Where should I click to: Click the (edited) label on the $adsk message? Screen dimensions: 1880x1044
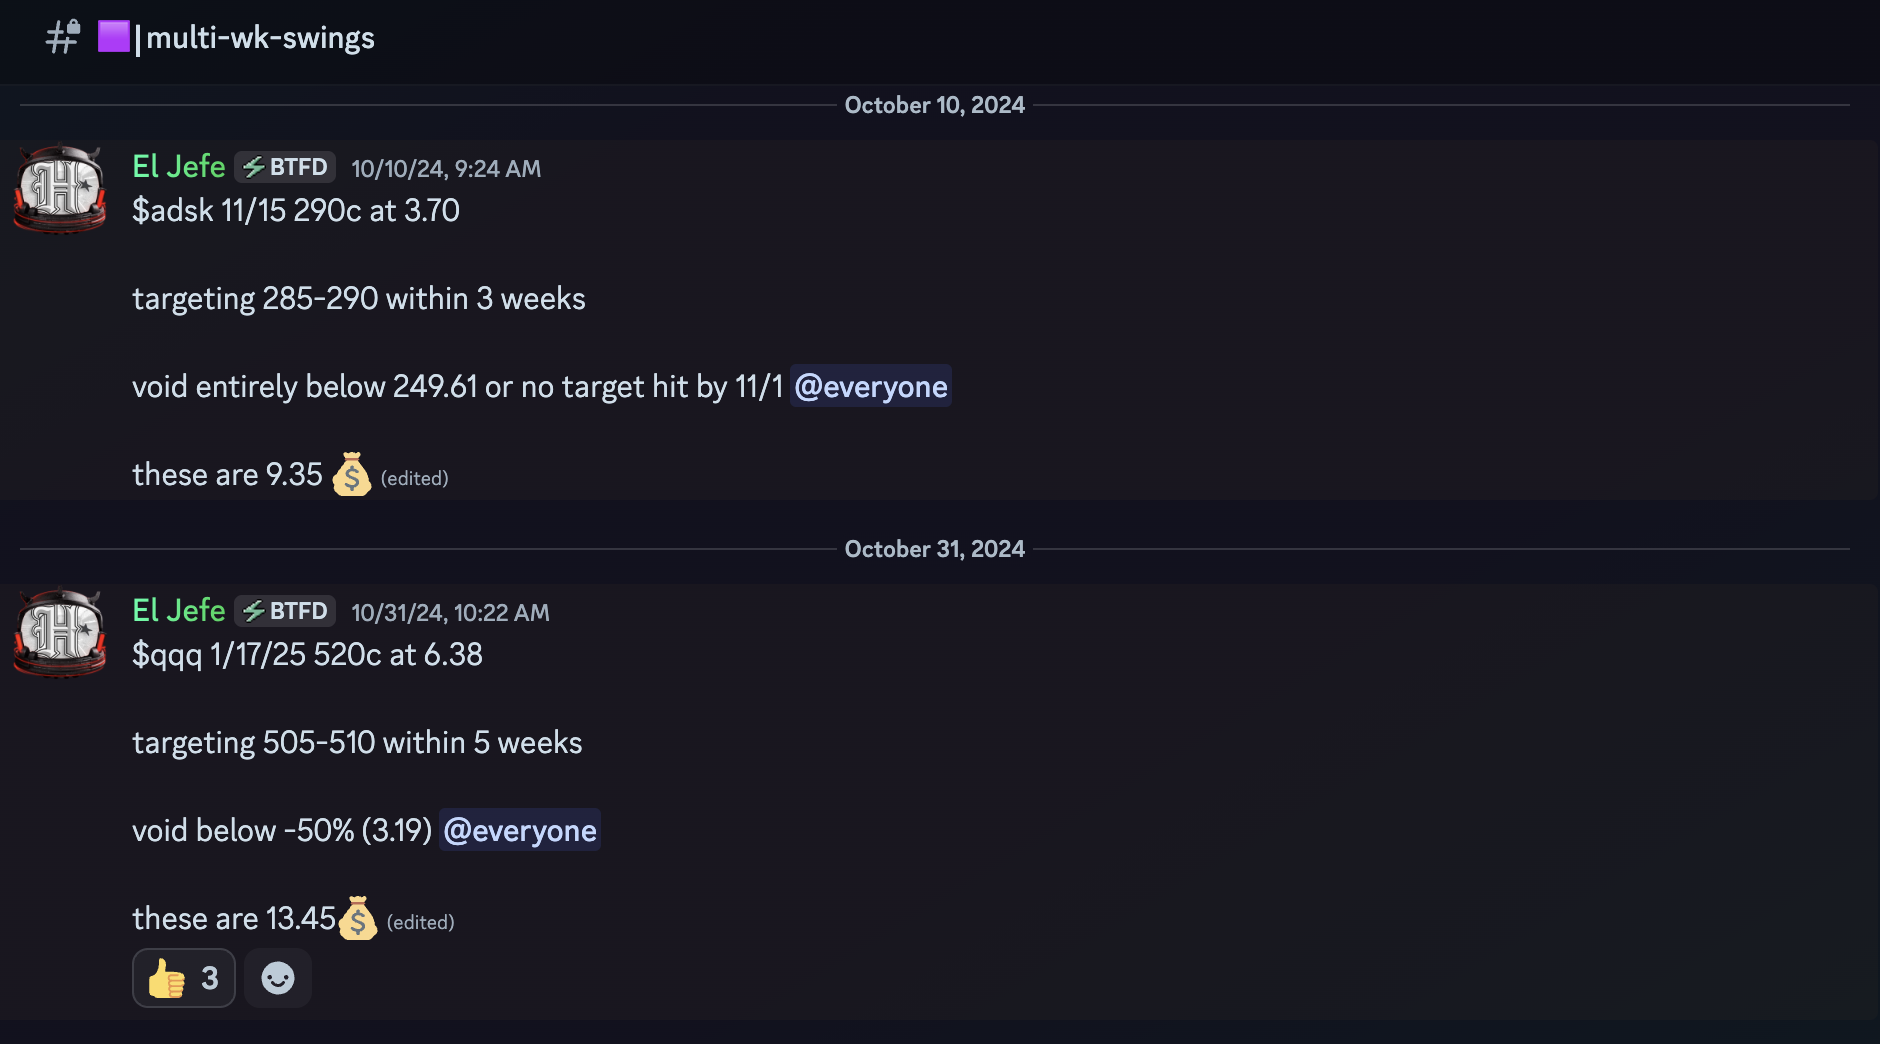point(414,479)
